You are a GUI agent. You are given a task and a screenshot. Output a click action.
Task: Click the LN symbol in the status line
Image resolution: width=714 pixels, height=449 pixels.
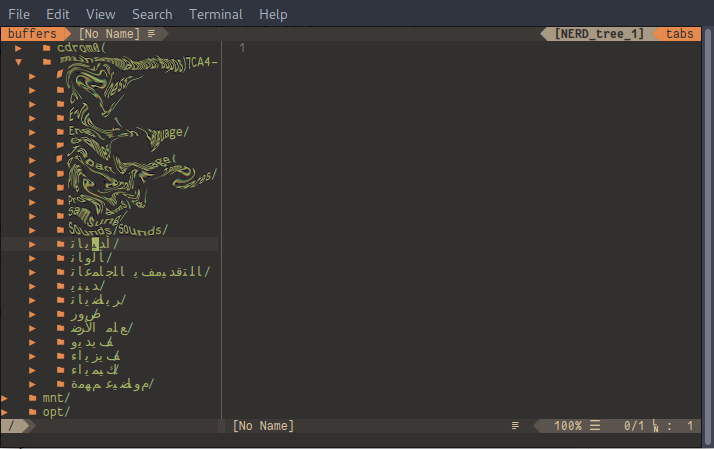pos(656,426)
